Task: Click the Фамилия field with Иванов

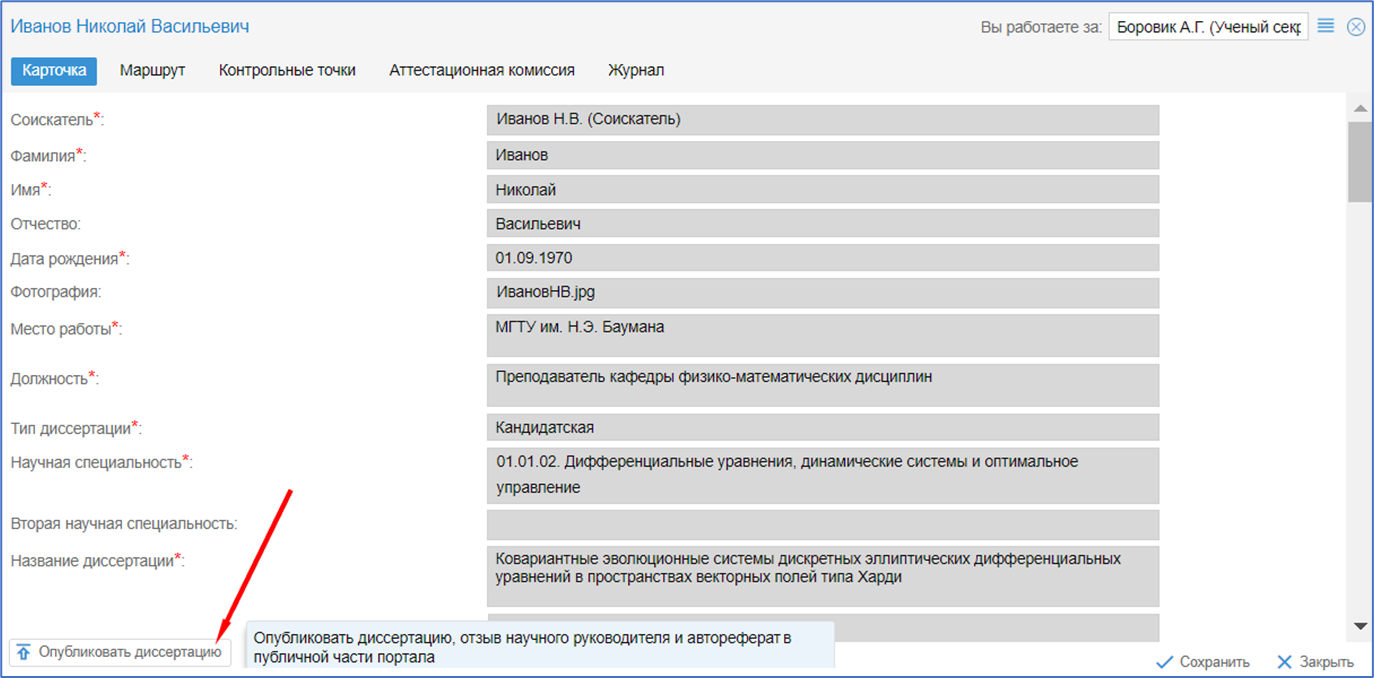Action: tap(822, 155)
